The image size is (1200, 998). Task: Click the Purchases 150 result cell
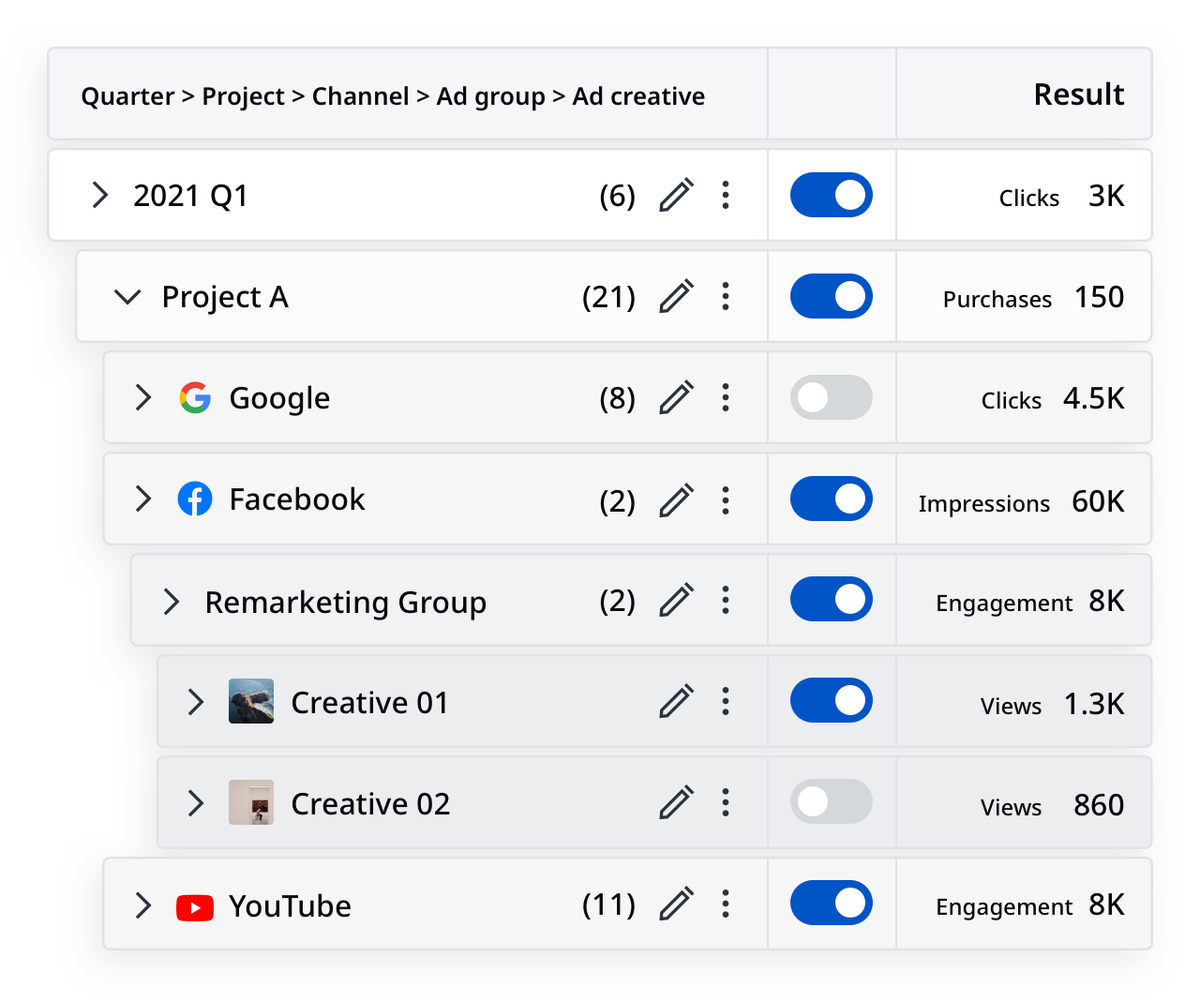tap(1024, 296)
